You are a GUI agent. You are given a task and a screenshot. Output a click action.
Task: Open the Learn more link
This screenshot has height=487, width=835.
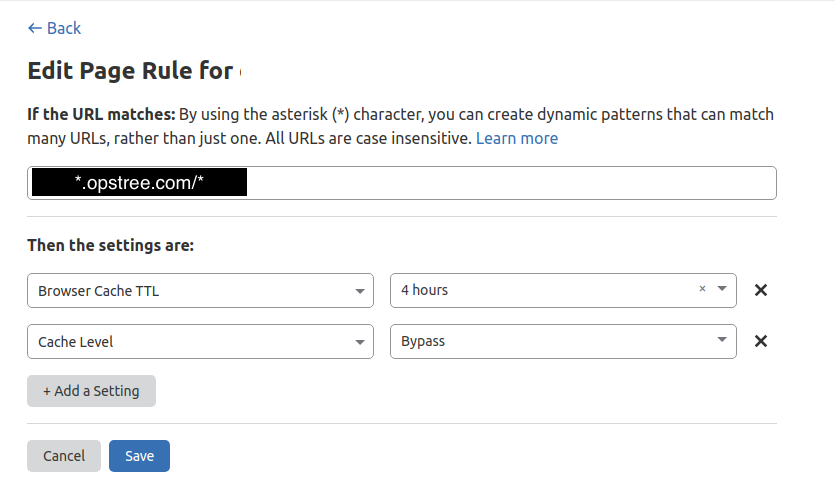click(x=516, y=138)
